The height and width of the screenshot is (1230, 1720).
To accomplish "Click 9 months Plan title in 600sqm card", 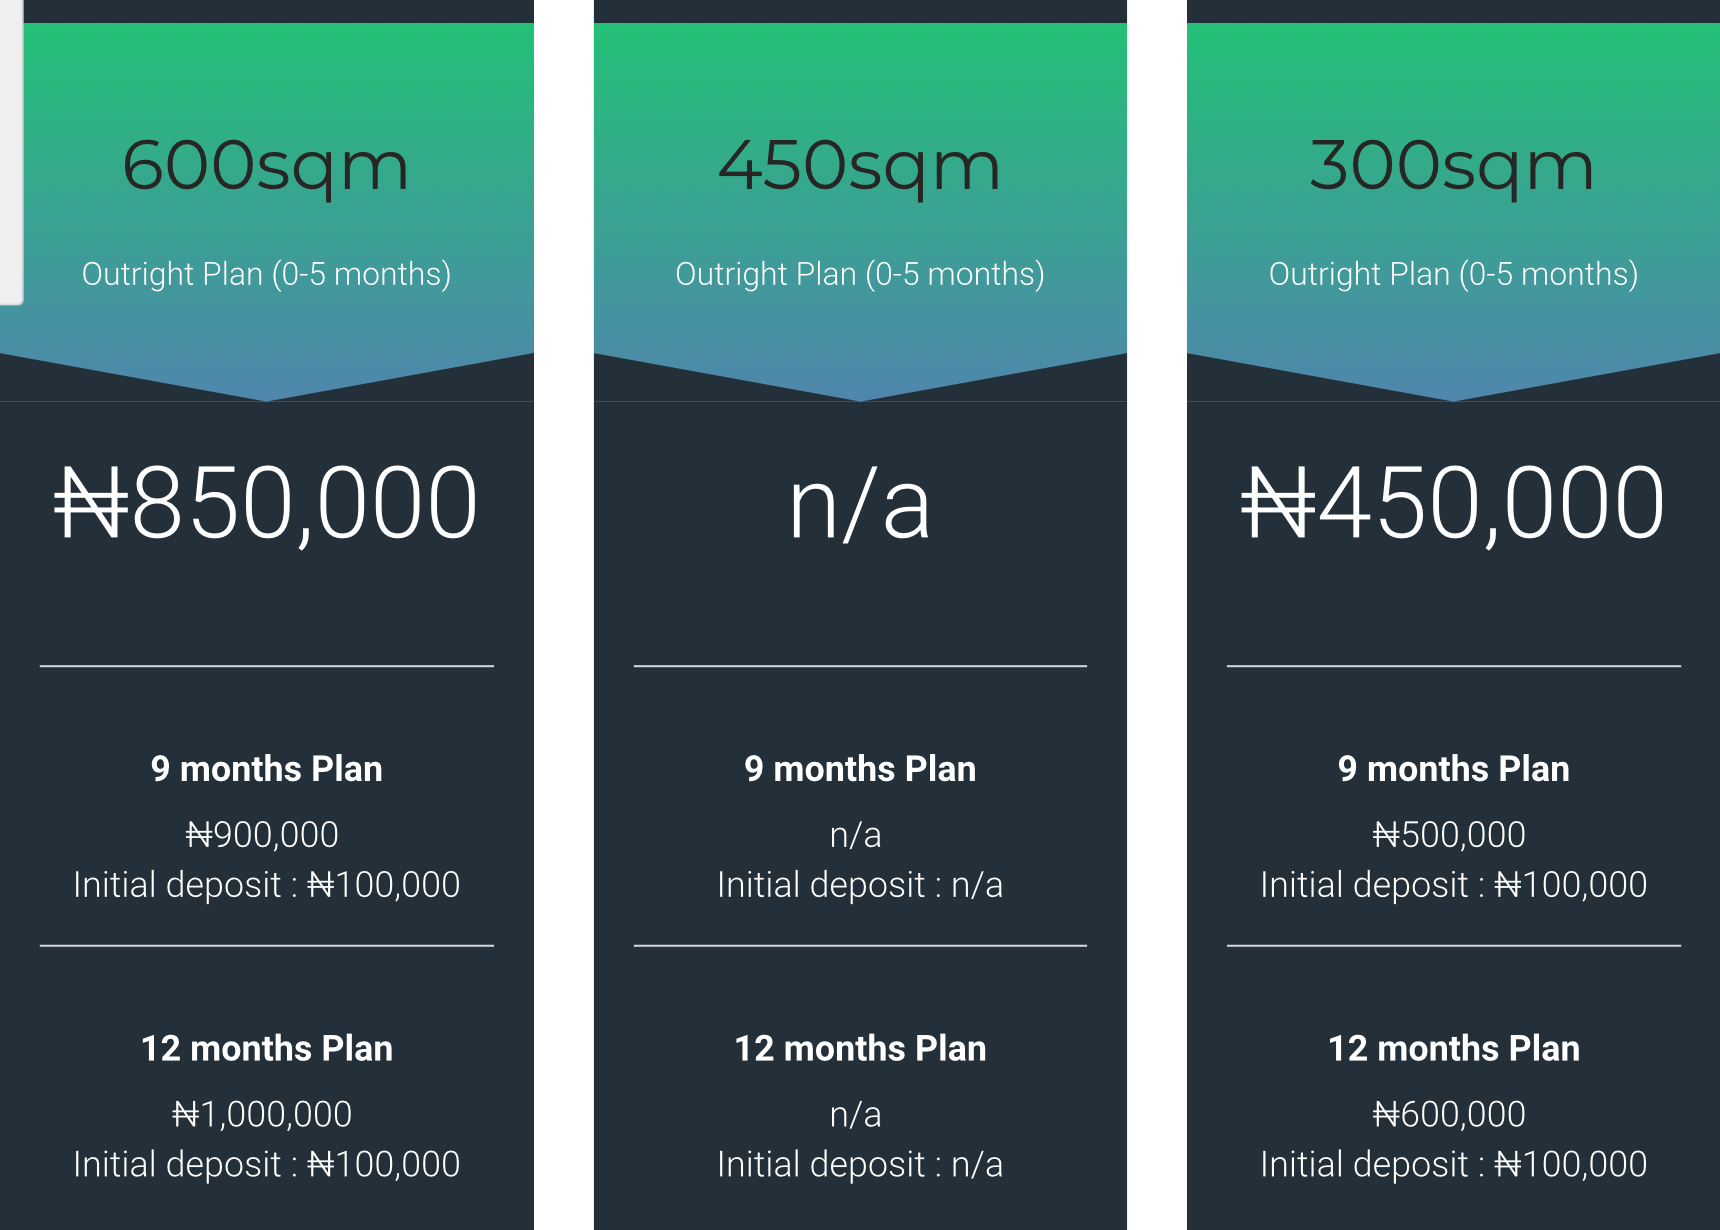I will [266, 769].
